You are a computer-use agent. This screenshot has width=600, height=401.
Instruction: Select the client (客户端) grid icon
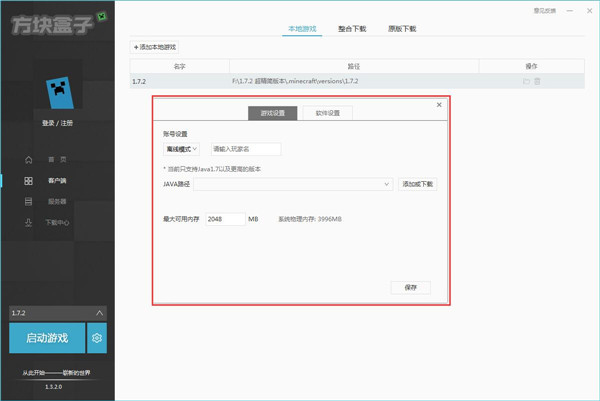[x=29, y=181]
